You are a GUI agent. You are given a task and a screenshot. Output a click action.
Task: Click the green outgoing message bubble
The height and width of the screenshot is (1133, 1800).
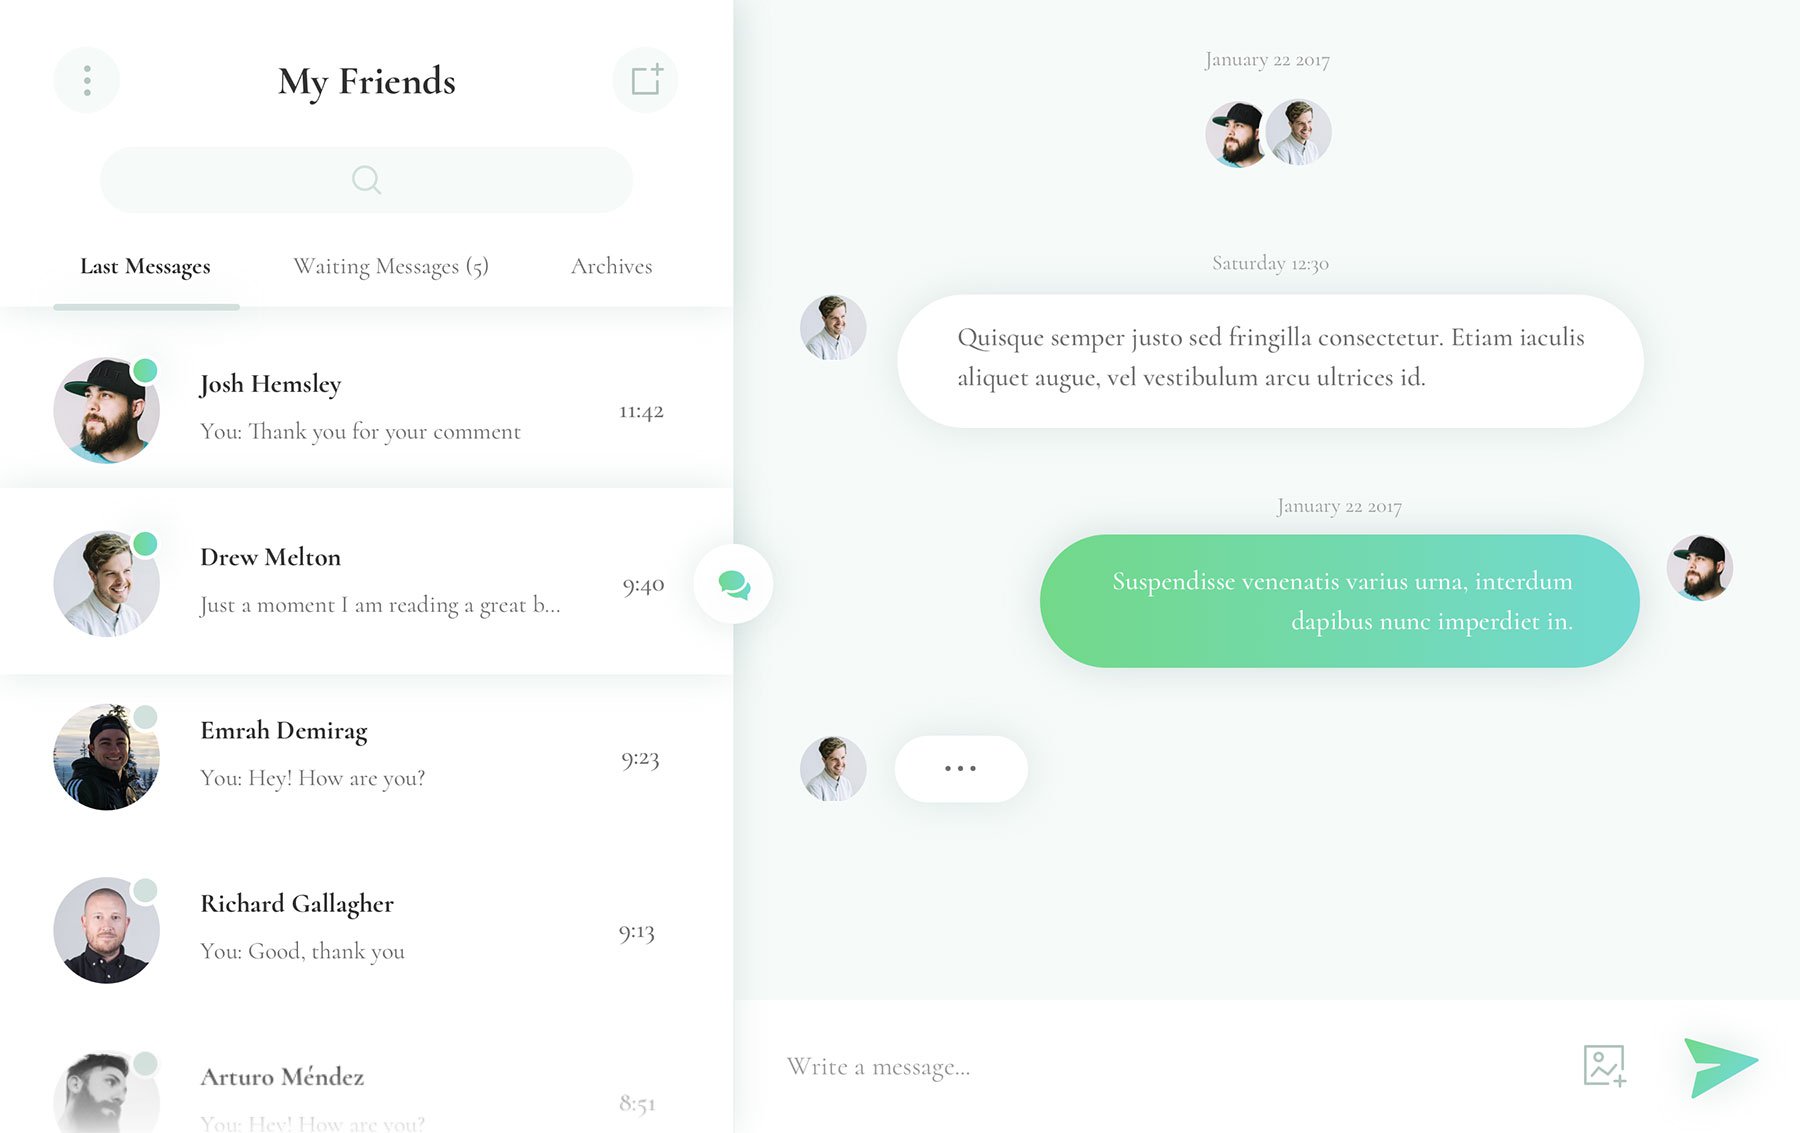[x=1339, y=601]
